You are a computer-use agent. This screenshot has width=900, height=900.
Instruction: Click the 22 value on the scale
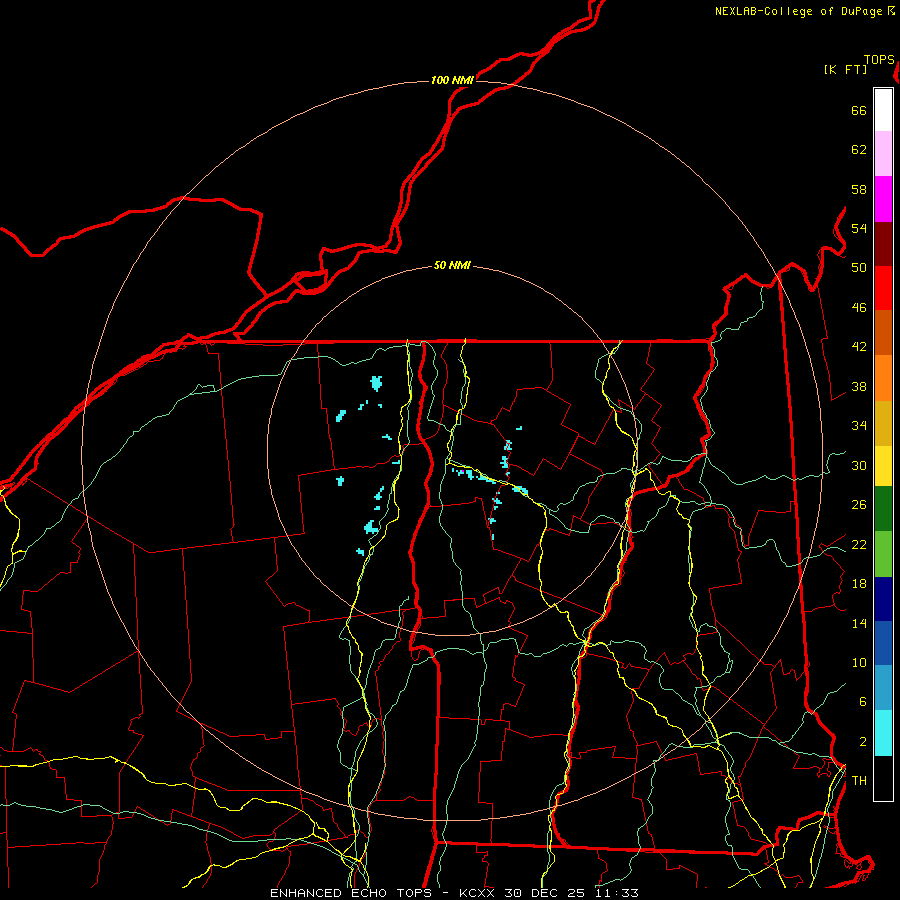tap(859, 544)
